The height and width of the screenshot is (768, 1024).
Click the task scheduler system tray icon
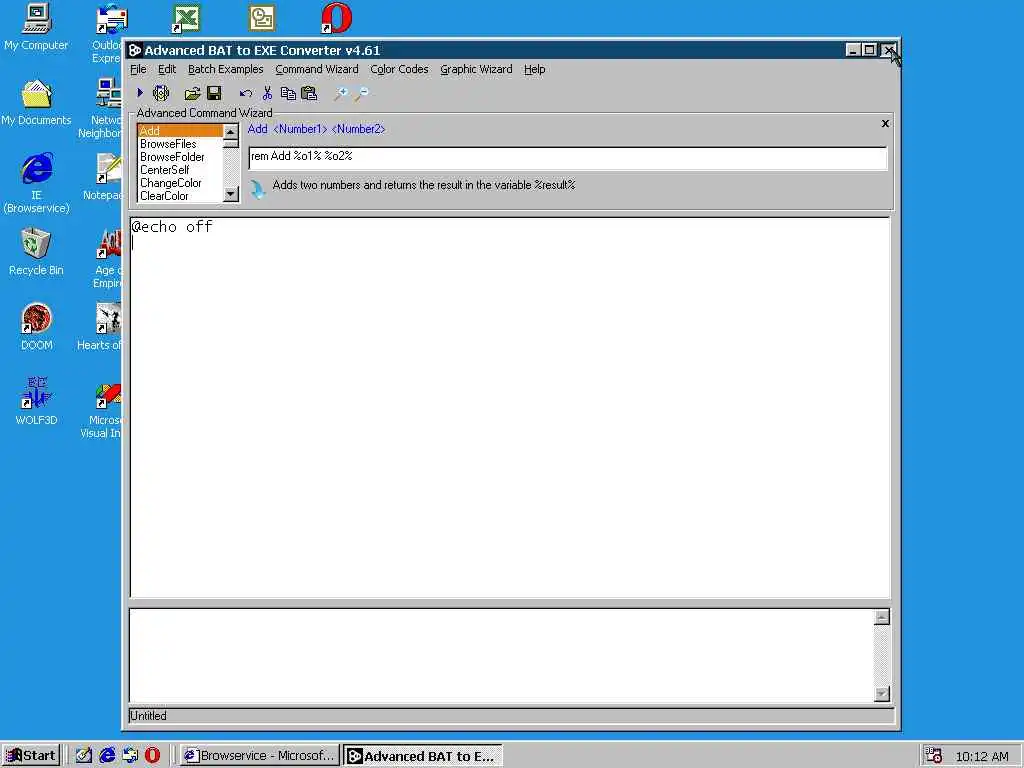click(934, 755)
